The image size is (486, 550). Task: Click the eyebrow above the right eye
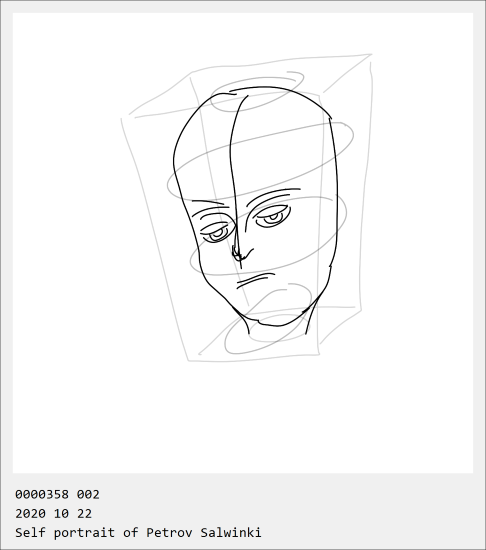[274, 196]
